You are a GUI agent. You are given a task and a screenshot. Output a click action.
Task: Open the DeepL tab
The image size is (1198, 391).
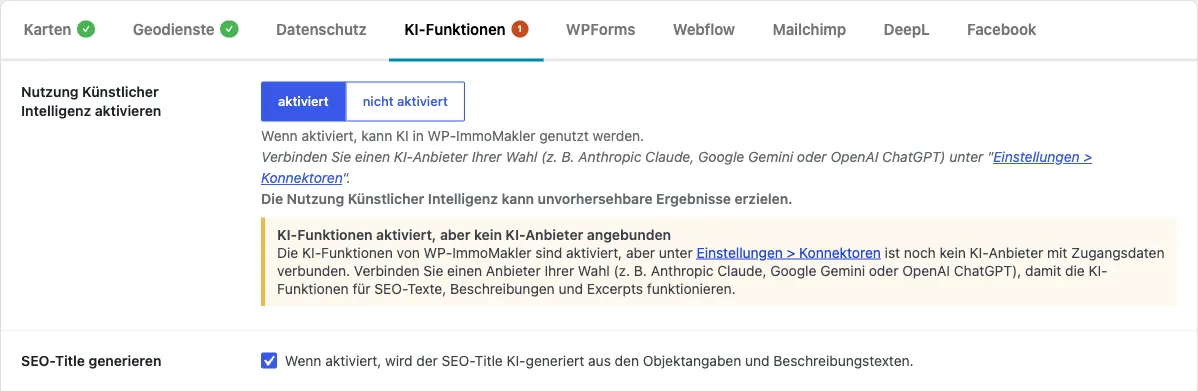pyautogui.click(x=906, y=30)
